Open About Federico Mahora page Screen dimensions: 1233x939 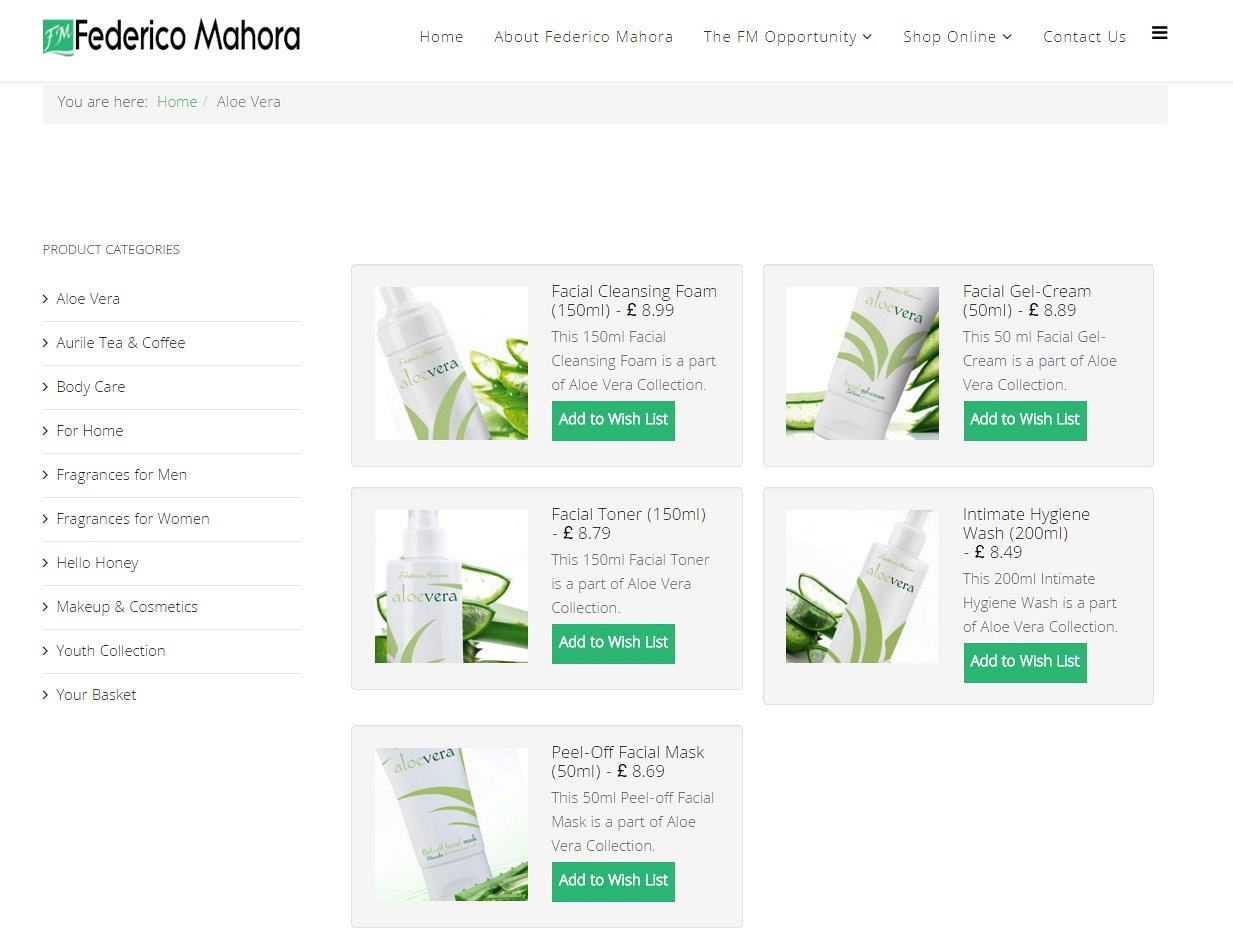583,37
